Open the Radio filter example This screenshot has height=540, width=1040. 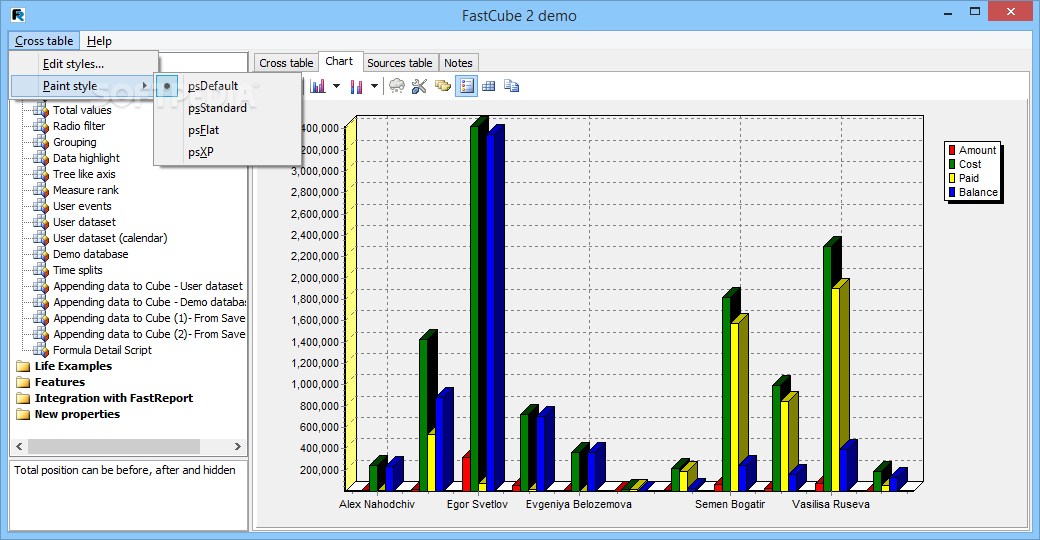(x=79, y=126)
